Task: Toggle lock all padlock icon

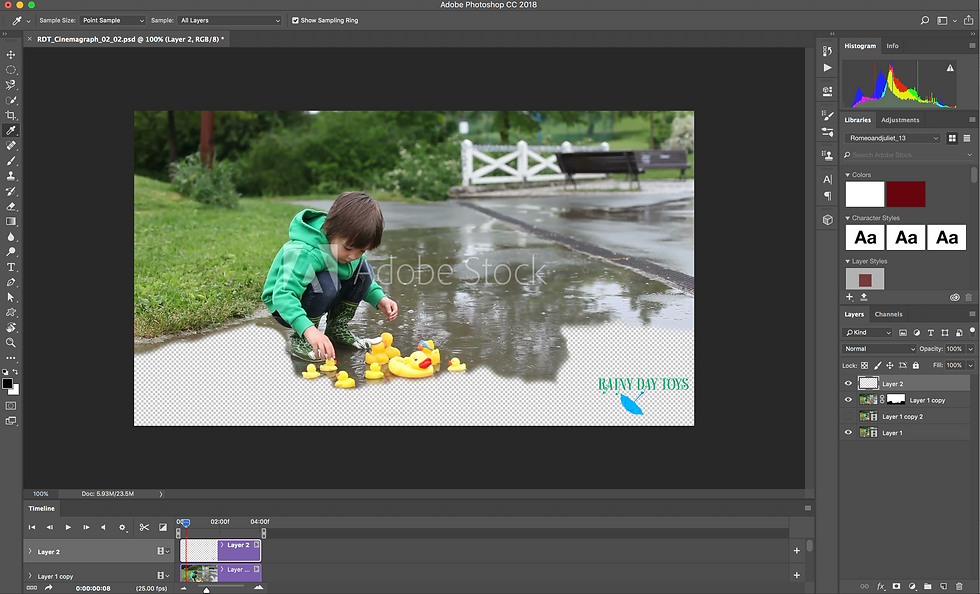Action: [916, 365]
